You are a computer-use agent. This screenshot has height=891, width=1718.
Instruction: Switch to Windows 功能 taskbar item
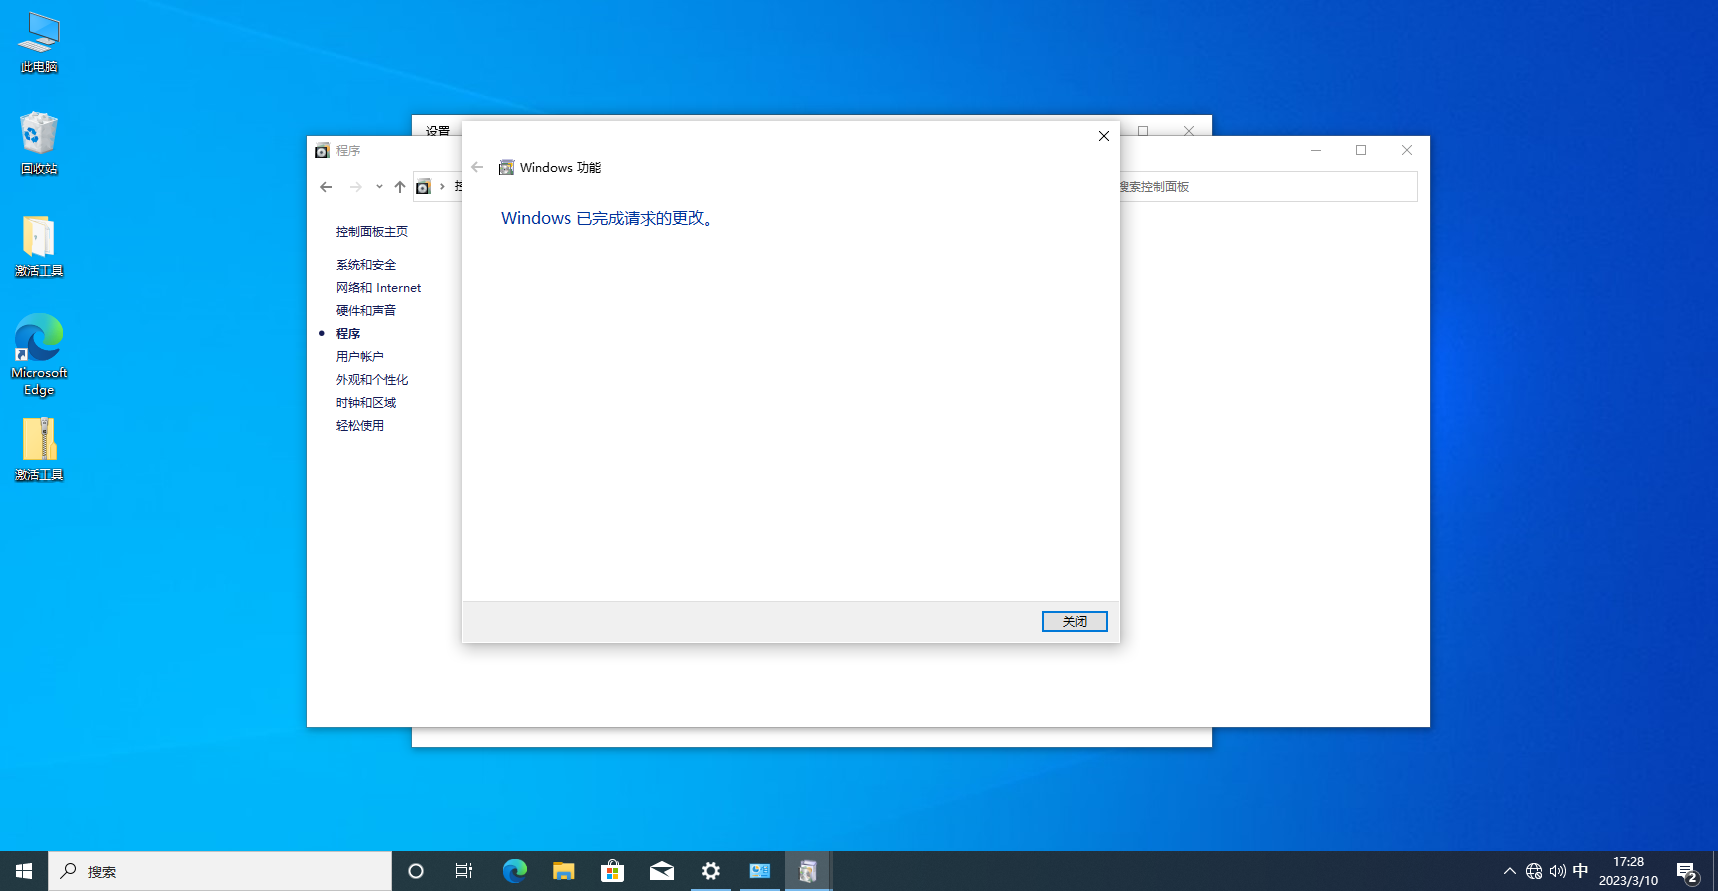click(x=808, y=871)
